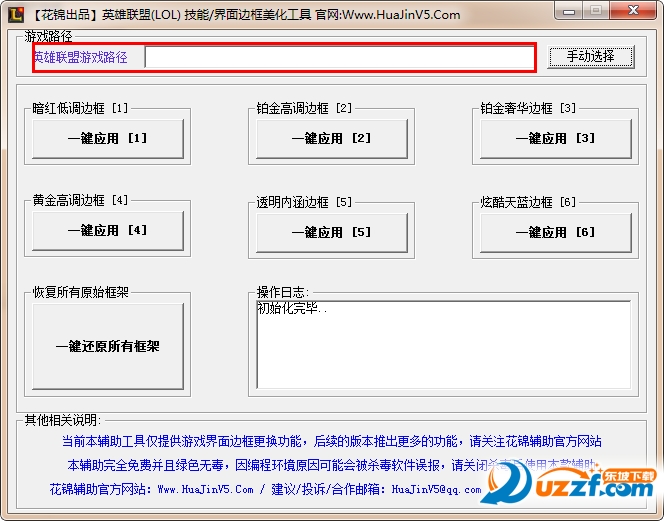Click the disabled maximize button
Viewport: 664px width, 521px height.
point(596,11)
